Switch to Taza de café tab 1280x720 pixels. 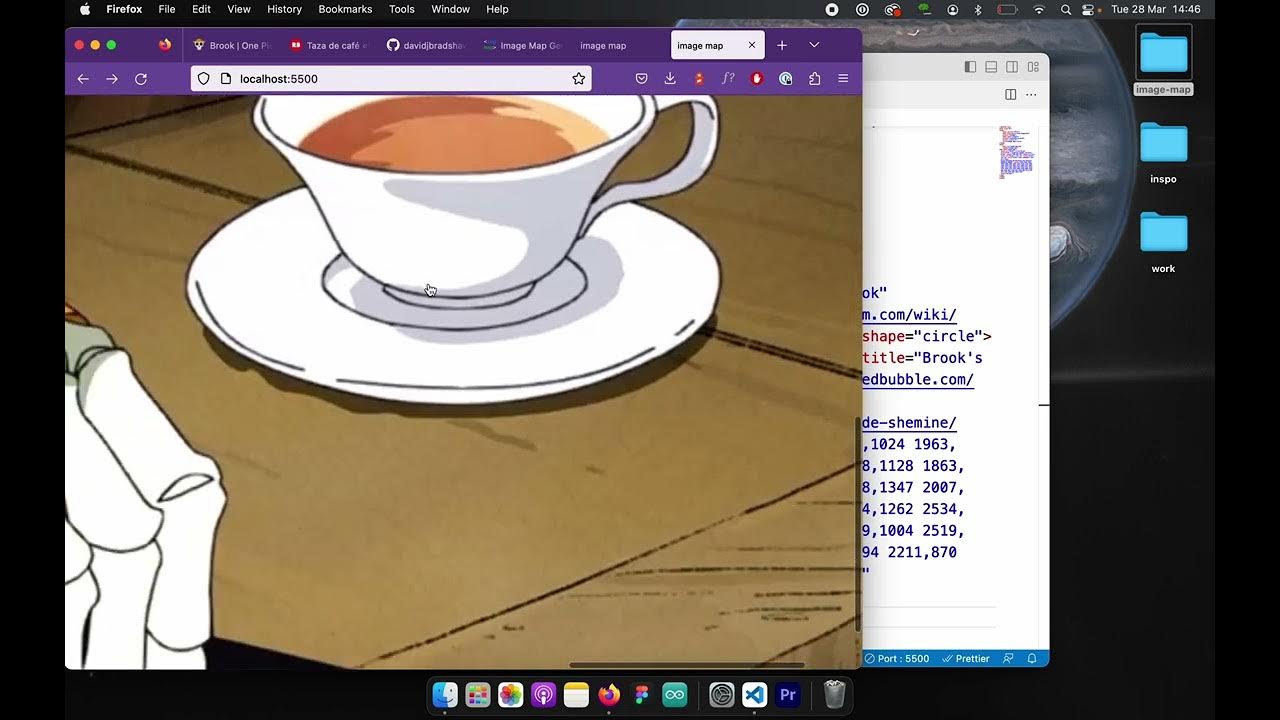pyautogui.click(x=329, y=45)
